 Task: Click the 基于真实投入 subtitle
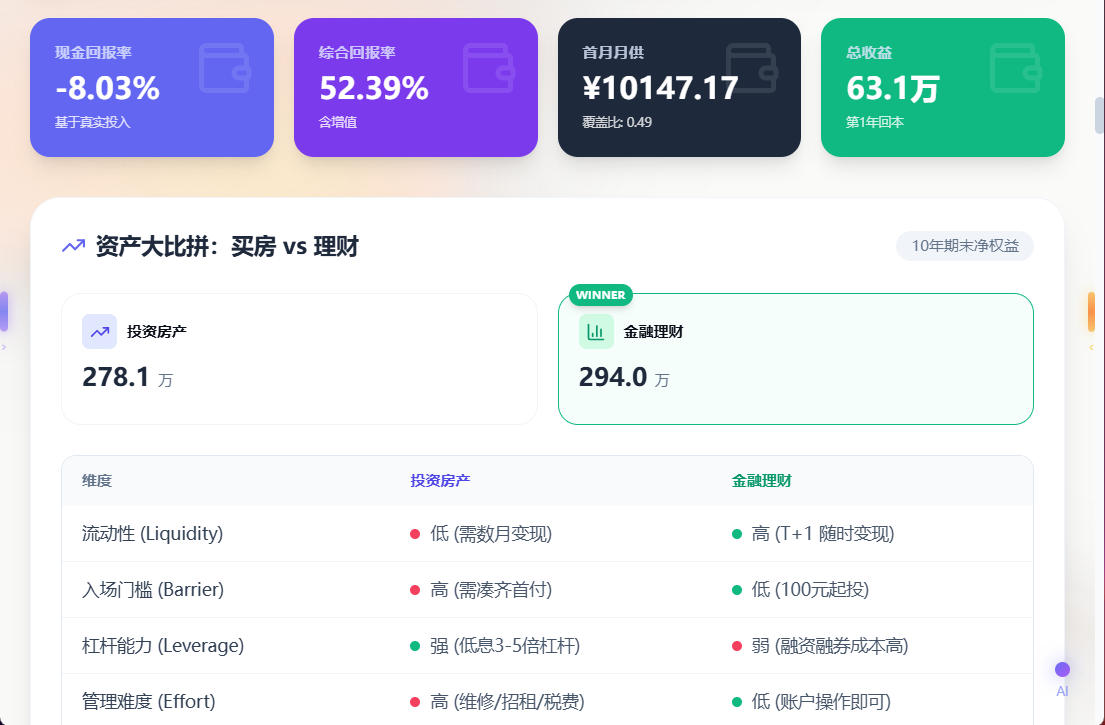(x=93, y=122)
